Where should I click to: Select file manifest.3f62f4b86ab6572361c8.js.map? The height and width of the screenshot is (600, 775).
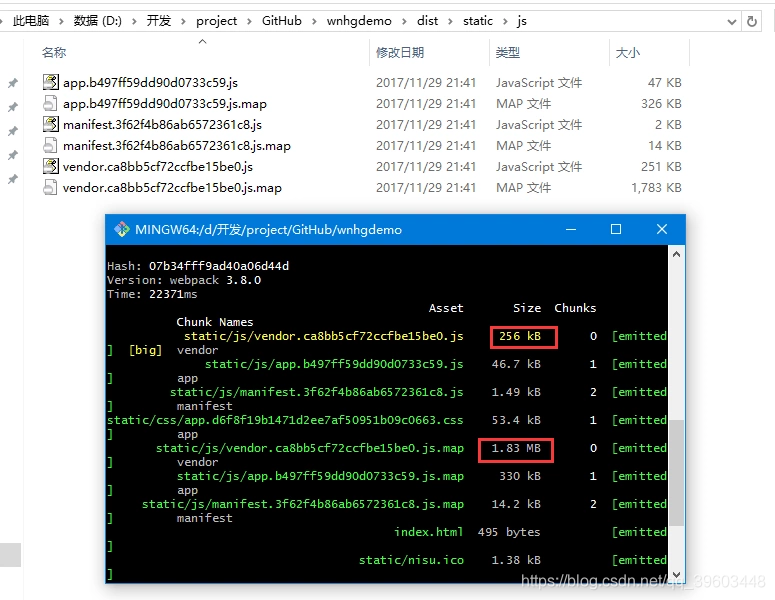(176, 145)
